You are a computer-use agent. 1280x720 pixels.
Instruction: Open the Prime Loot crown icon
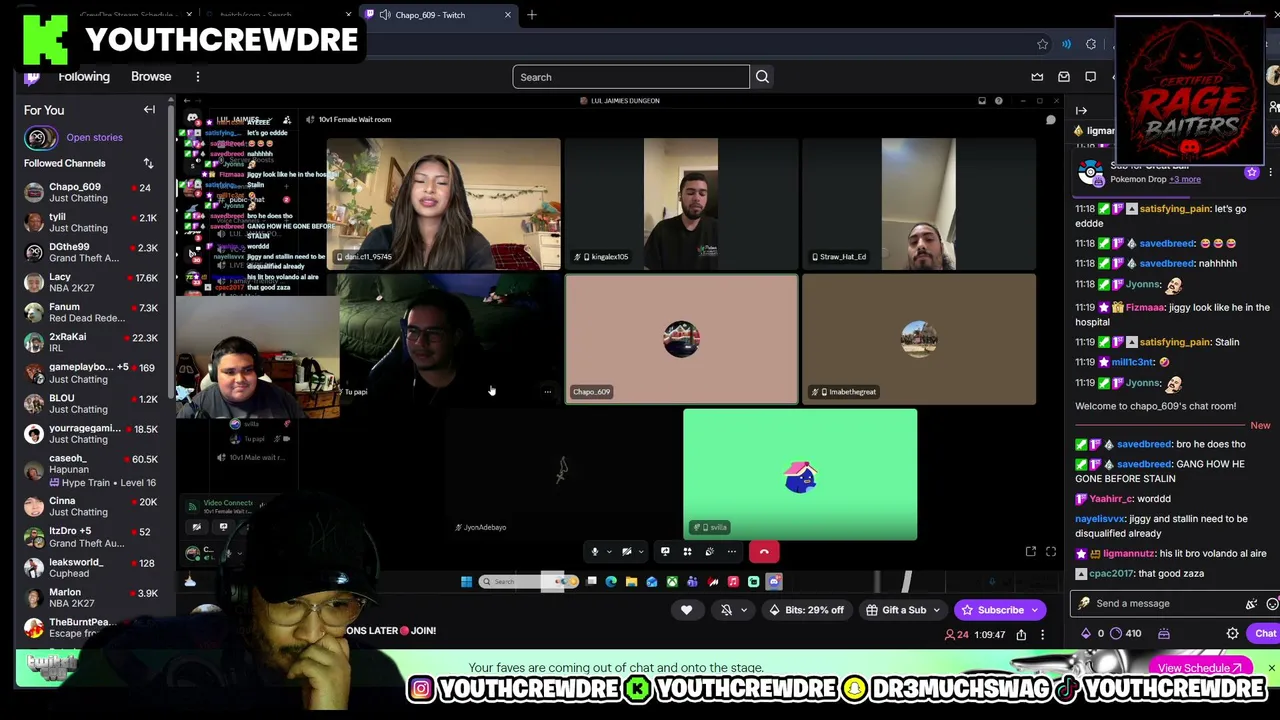pos(1037,77)
